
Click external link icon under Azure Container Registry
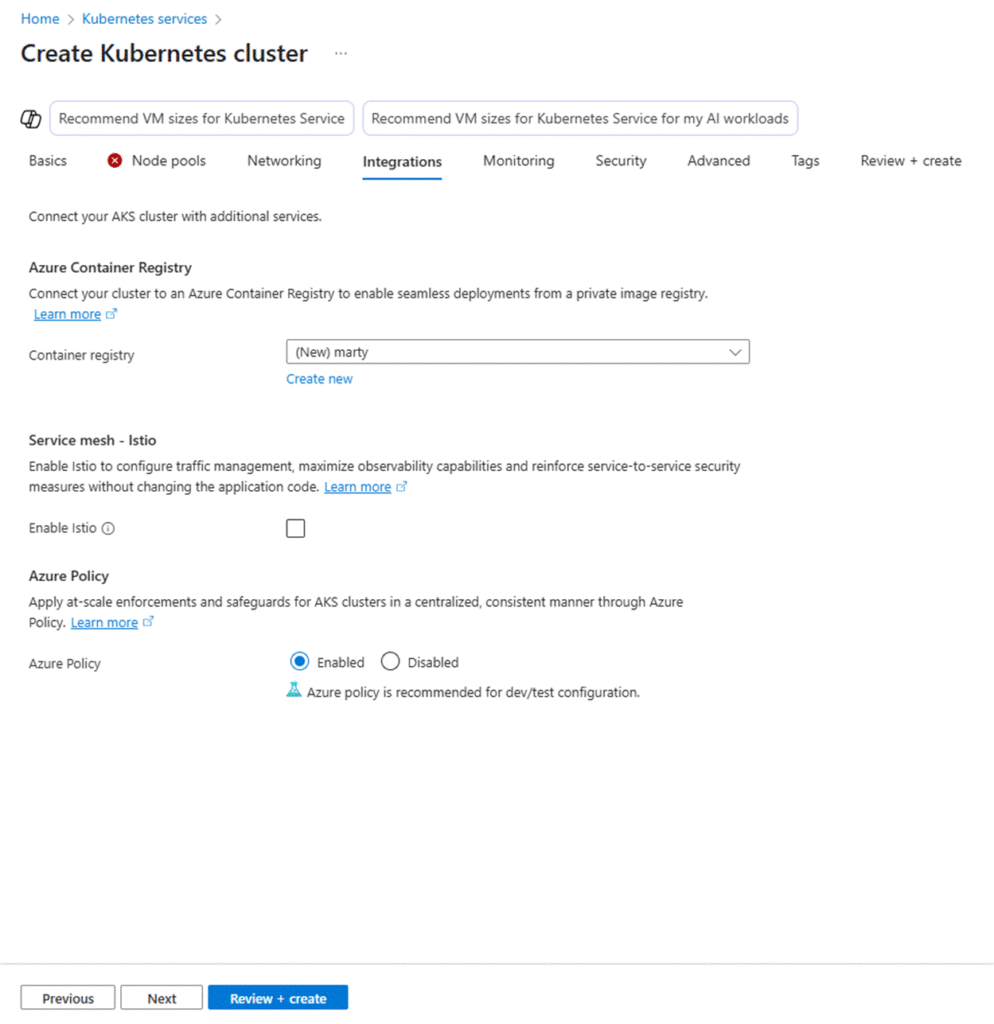tap(112, 314)
